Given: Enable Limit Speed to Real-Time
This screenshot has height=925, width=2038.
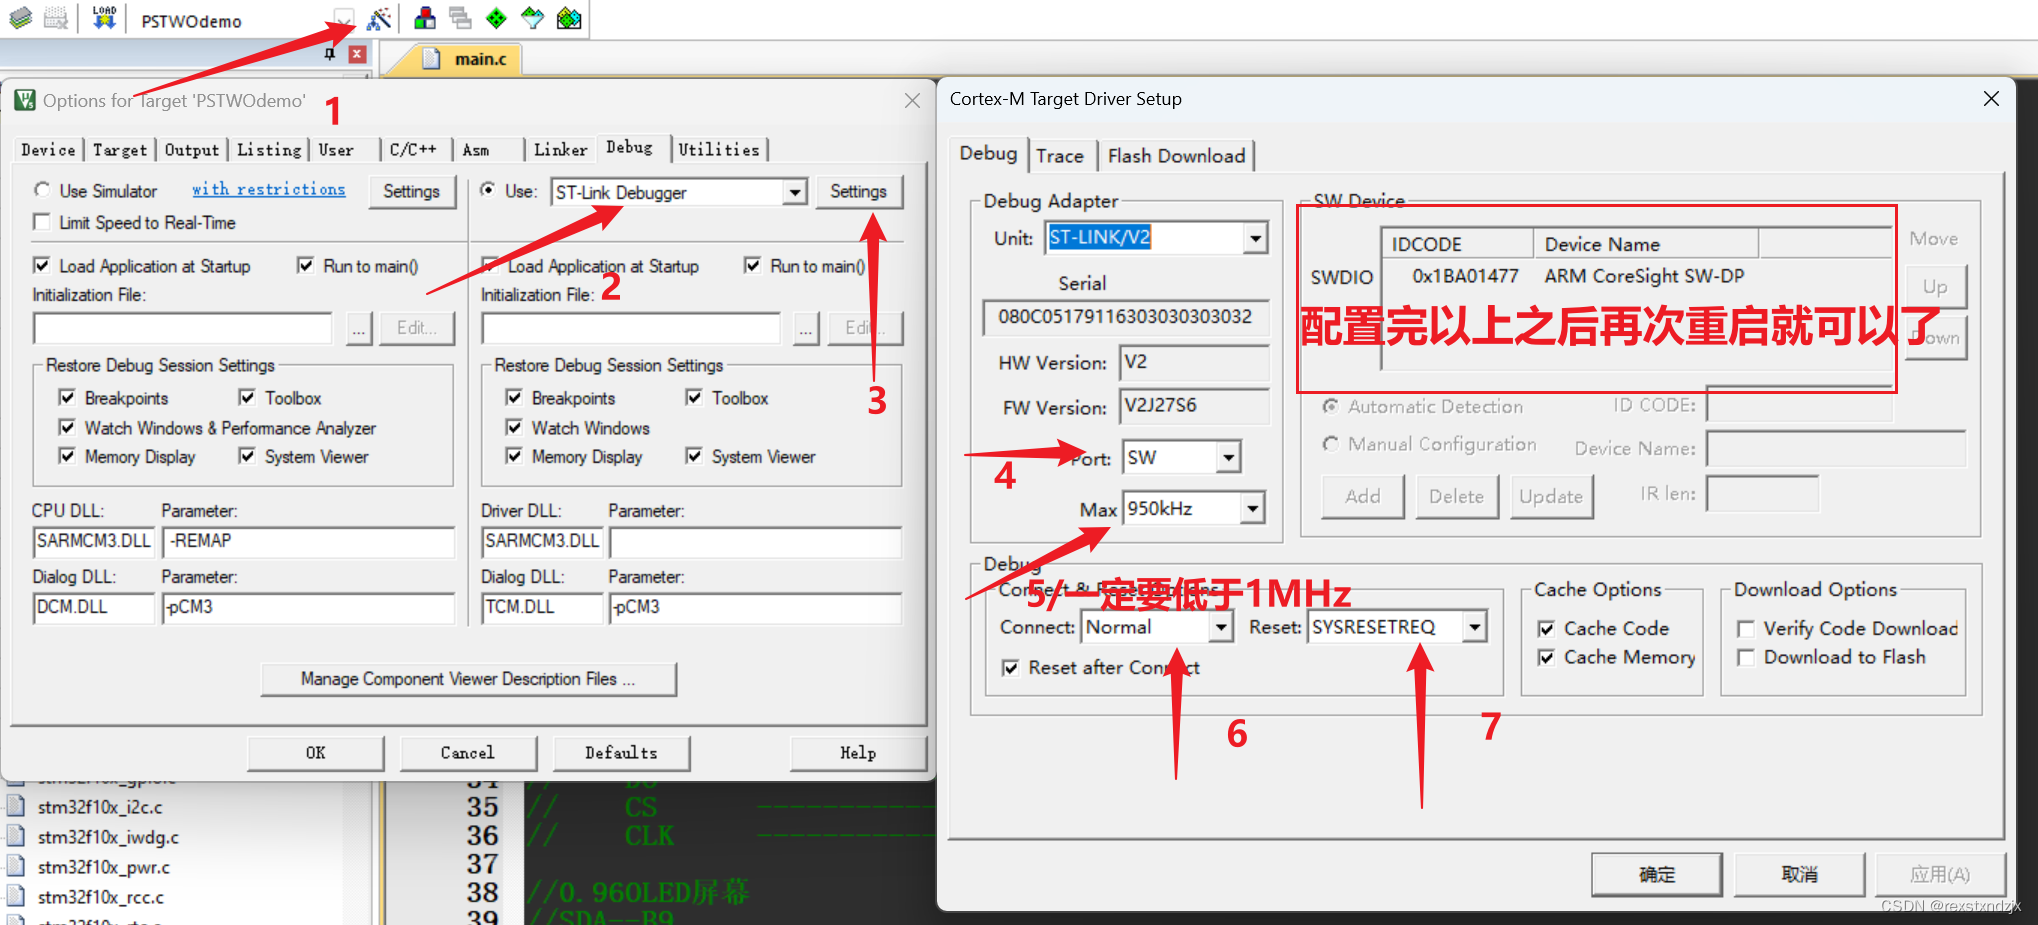Looking at the screenshot, I should (41, 222).
